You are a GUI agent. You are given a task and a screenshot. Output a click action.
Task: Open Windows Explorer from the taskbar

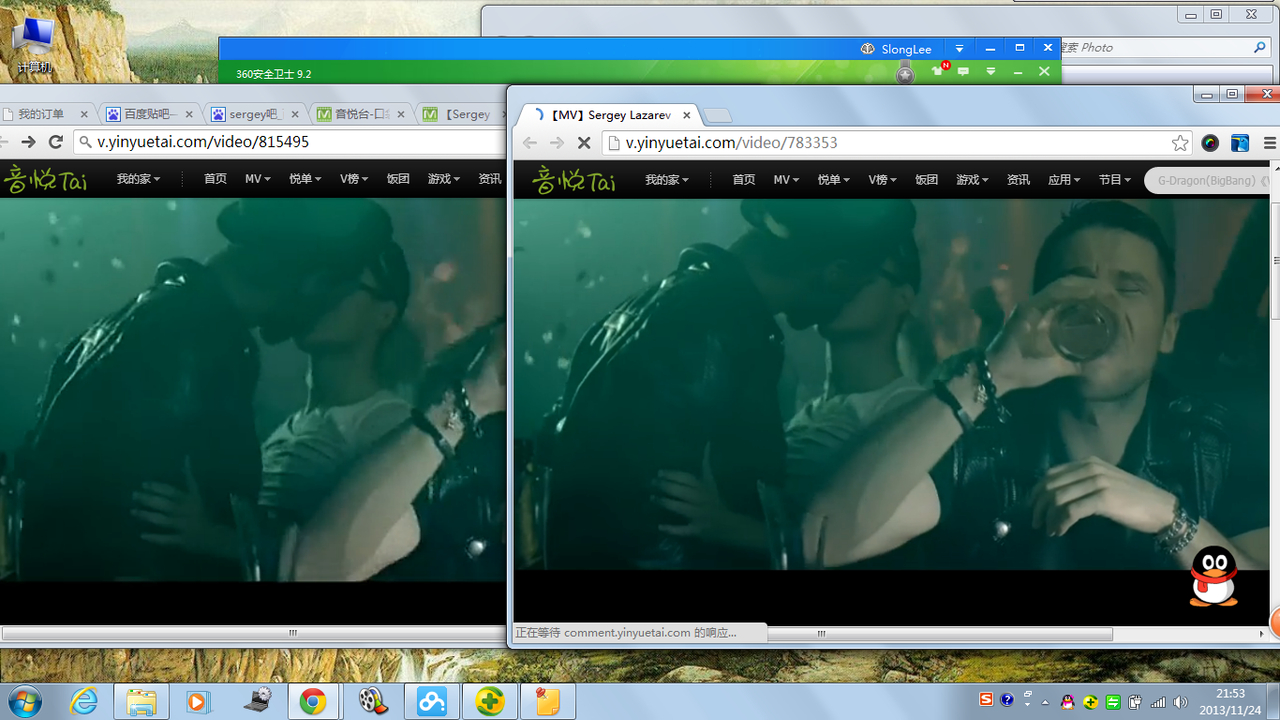click(x=141, y=702)
